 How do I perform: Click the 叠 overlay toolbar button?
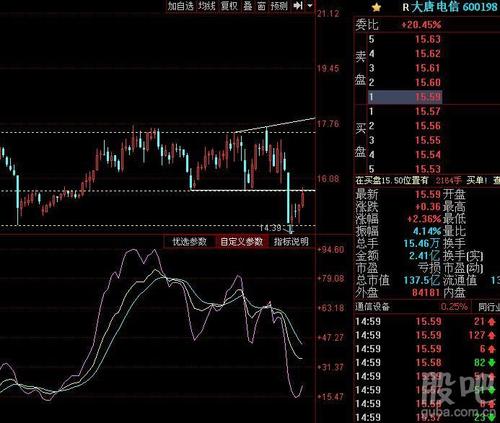tap(248, 6)
